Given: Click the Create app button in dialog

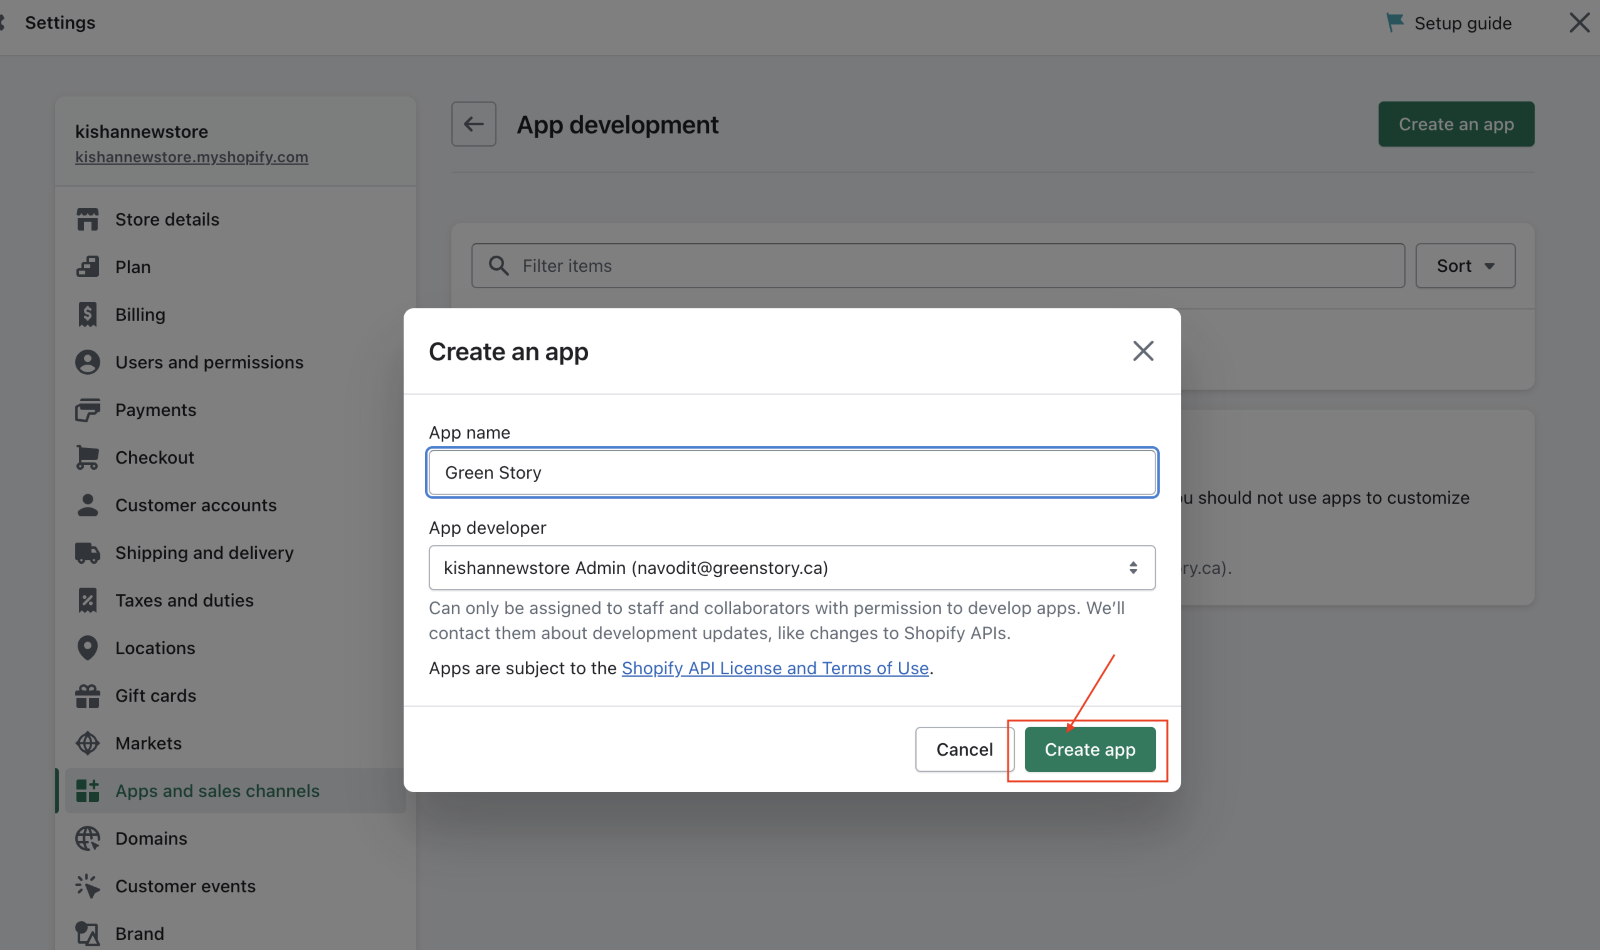Looking at the screenshot, I should point(1090,750).
